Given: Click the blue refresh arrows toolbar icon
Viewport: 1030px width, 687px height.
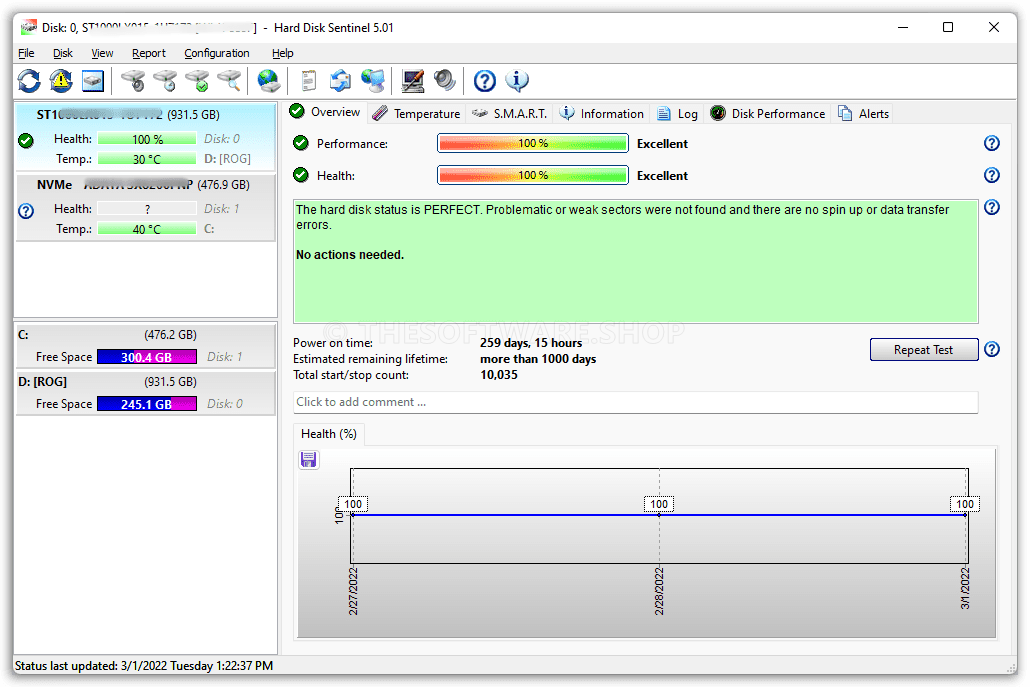Looking at the screenshot, I should 29,81.
